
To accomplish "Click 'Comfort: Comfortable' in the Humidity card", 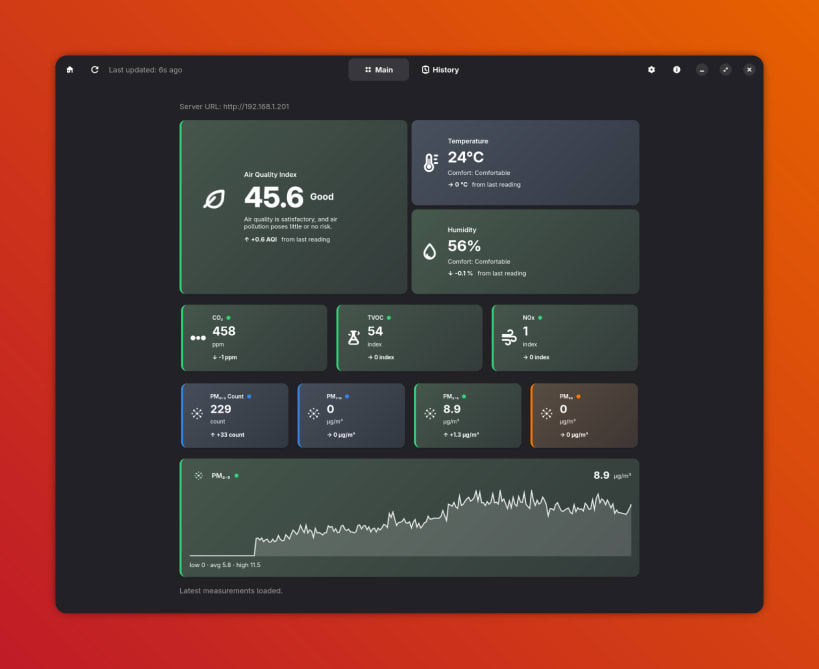I will (x=478, y=262).
